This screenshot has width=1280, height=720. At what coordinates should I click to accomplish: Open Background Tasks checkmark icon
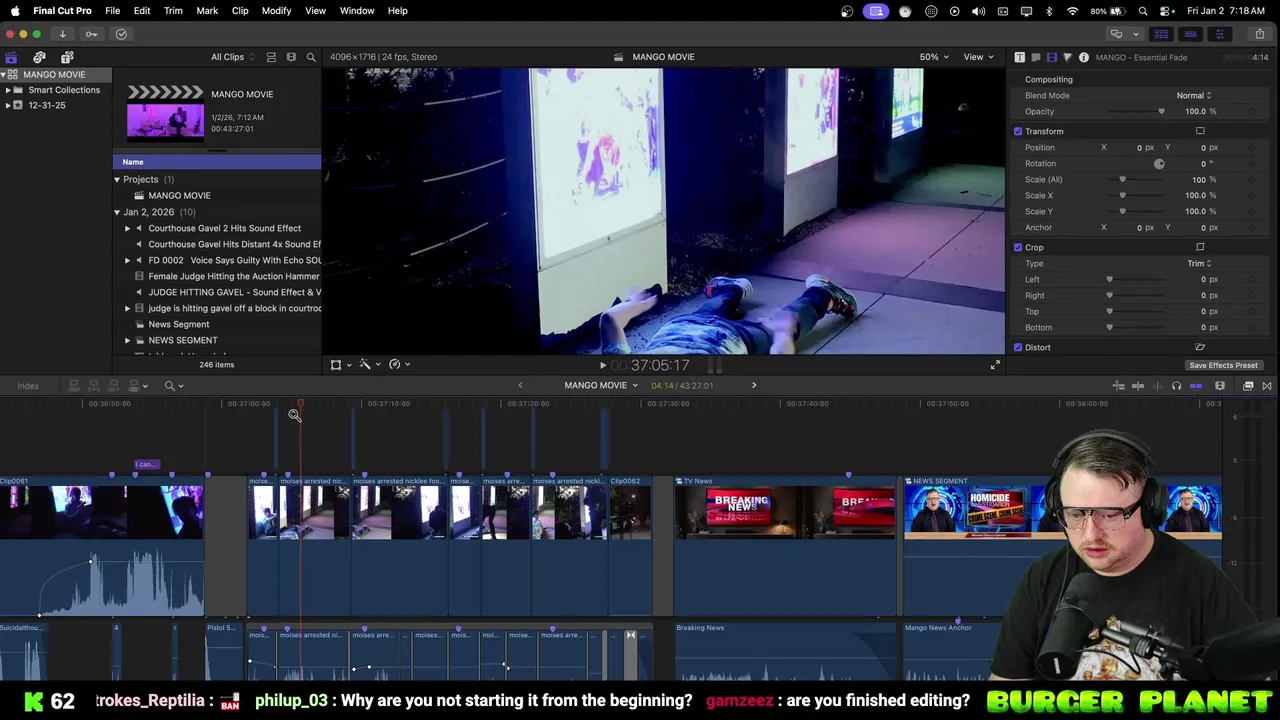click(x=121, y=34)
